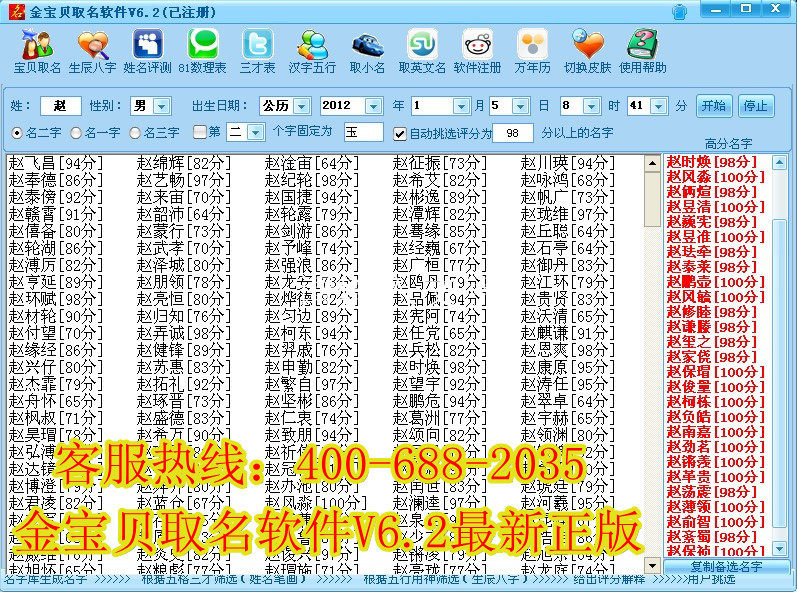Click 复制备选名字 copy candidates button
Screen dimensions: 797x592
point(726,567)
